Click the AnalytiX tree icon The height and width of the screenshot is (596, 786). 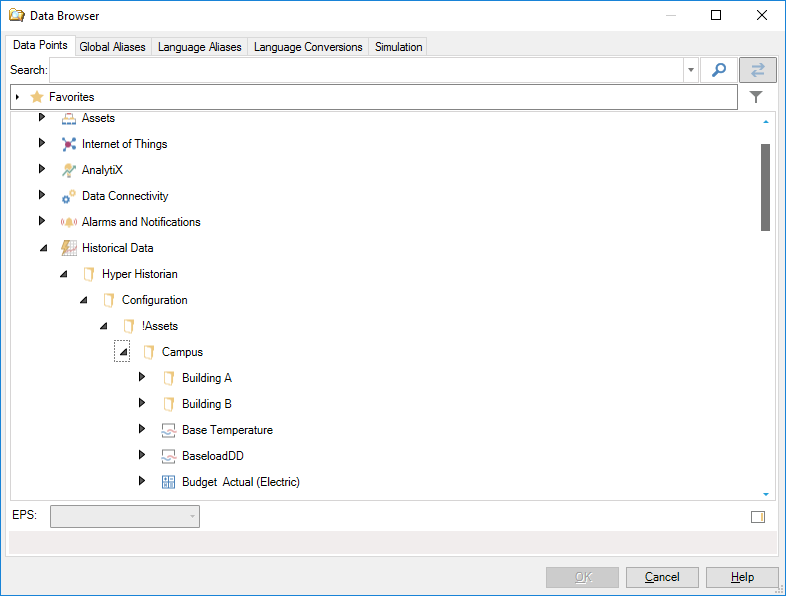[x=69, y=170]
